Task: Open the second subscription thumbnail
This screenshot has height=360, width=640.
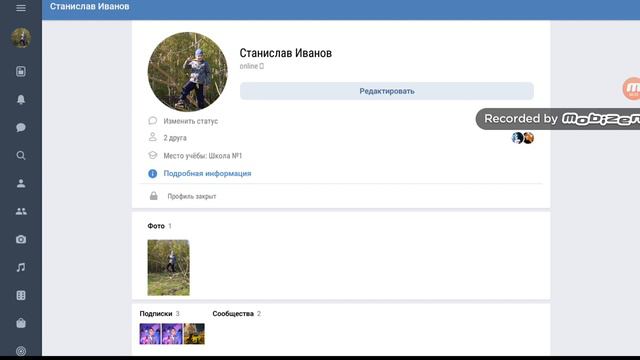Action: point(172,334)
